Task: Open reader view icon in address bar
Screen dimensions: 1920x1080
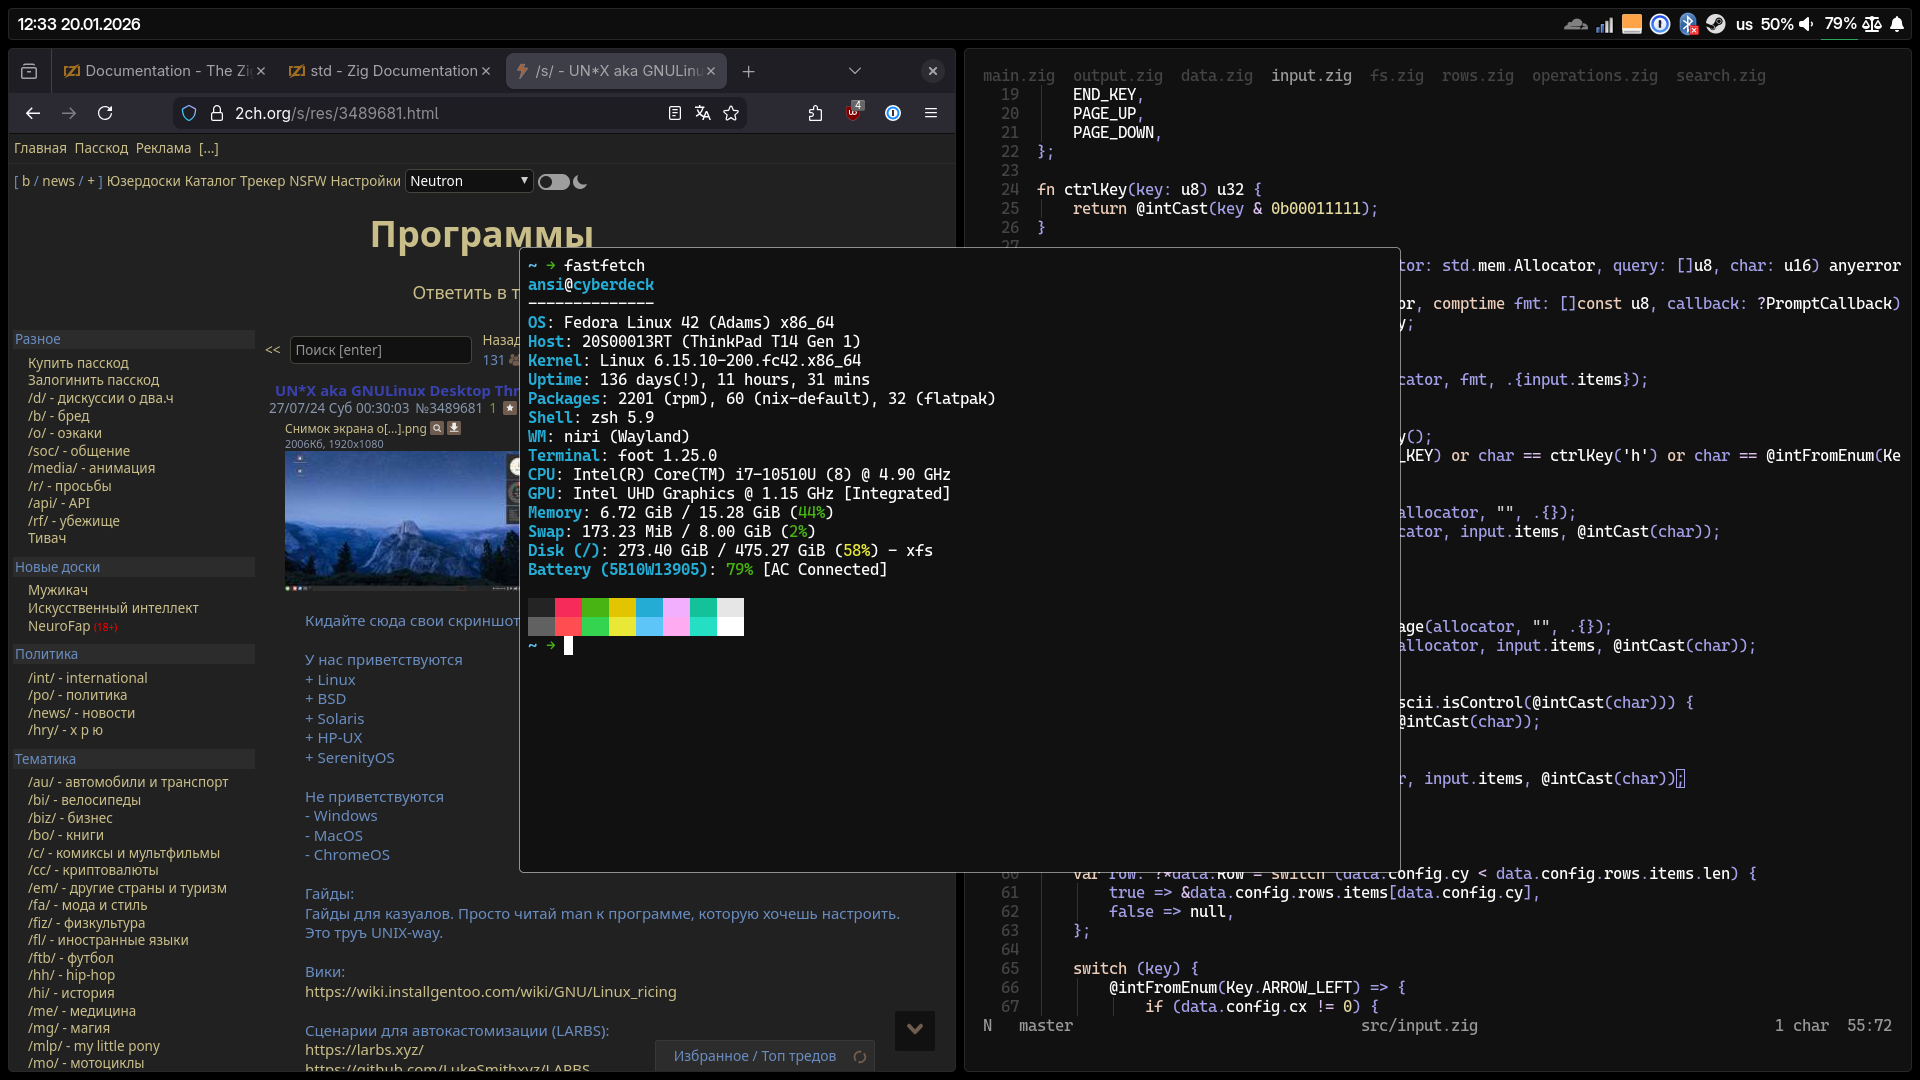Action: pyautogui.click(x=675, y=113)
